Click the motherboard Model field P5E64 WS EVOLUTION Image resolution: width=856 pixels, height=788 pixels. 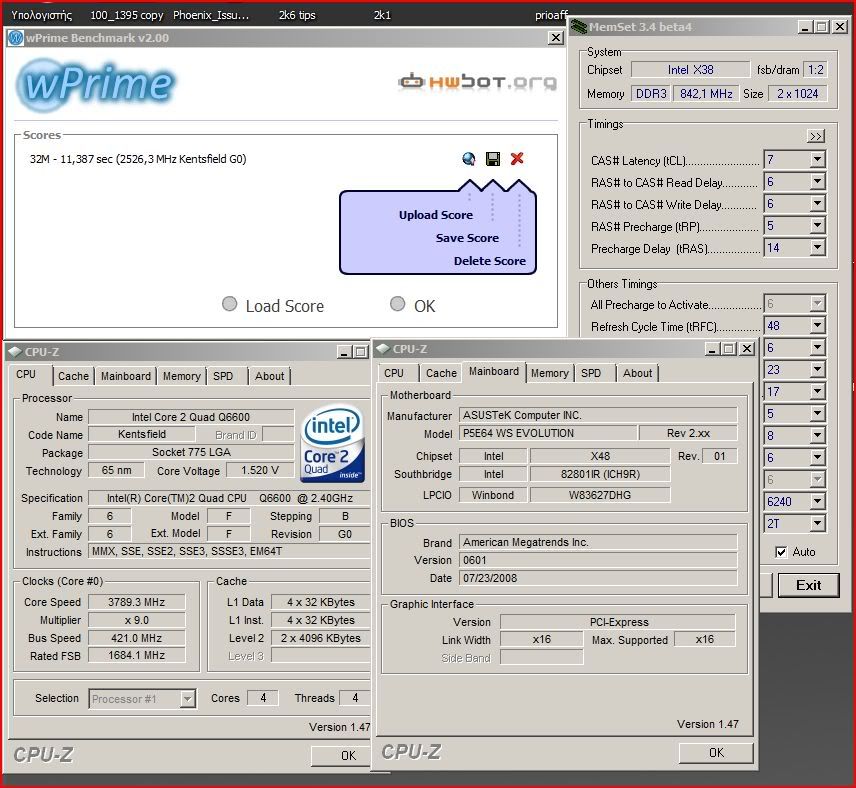coord(548,433)
